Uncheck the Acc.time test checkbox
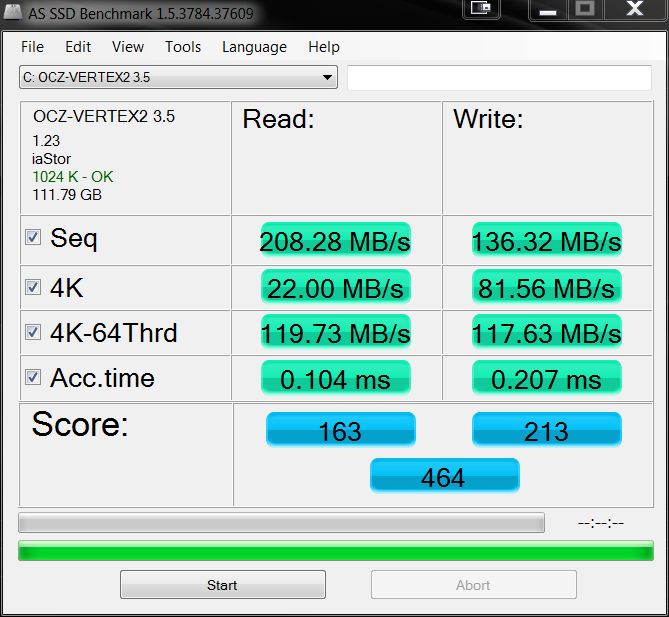The width and height of the screenshot is (669, 617). click(x=33, y=377)
